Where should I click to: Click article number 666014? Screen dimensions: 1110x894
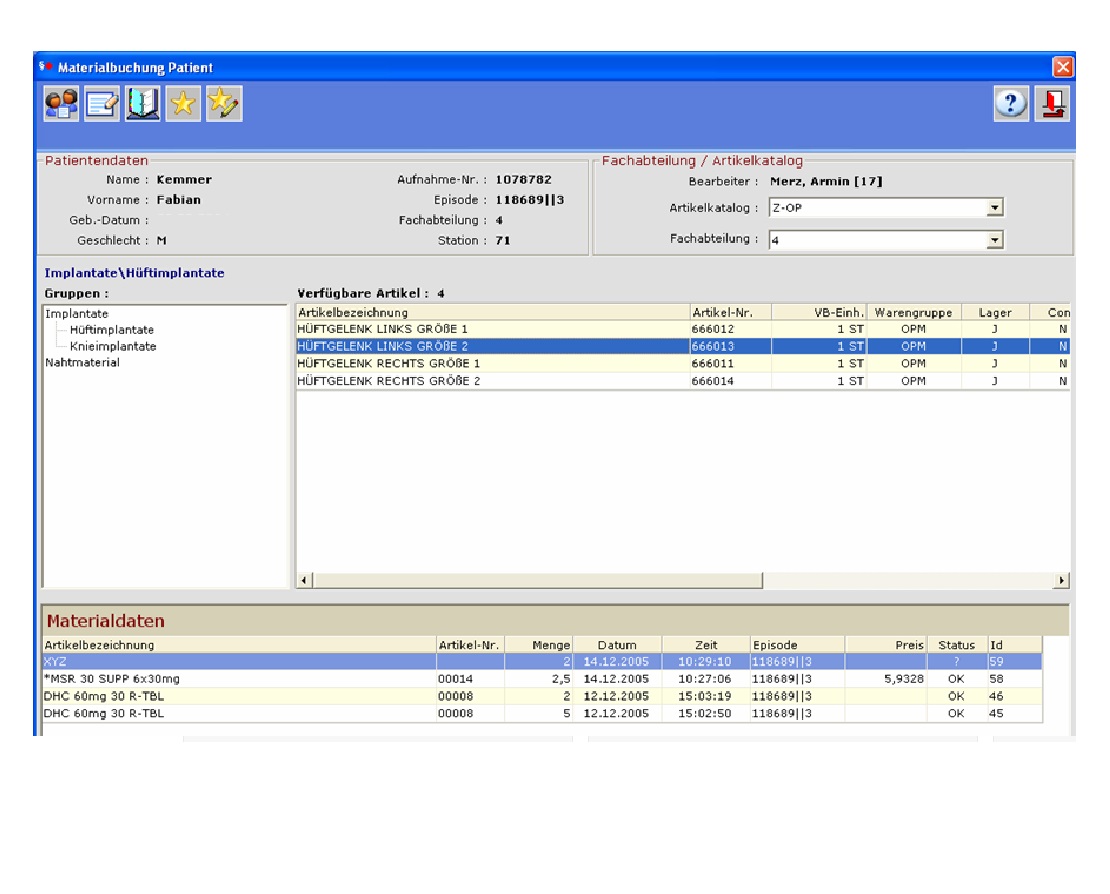(x=712, y=381)
